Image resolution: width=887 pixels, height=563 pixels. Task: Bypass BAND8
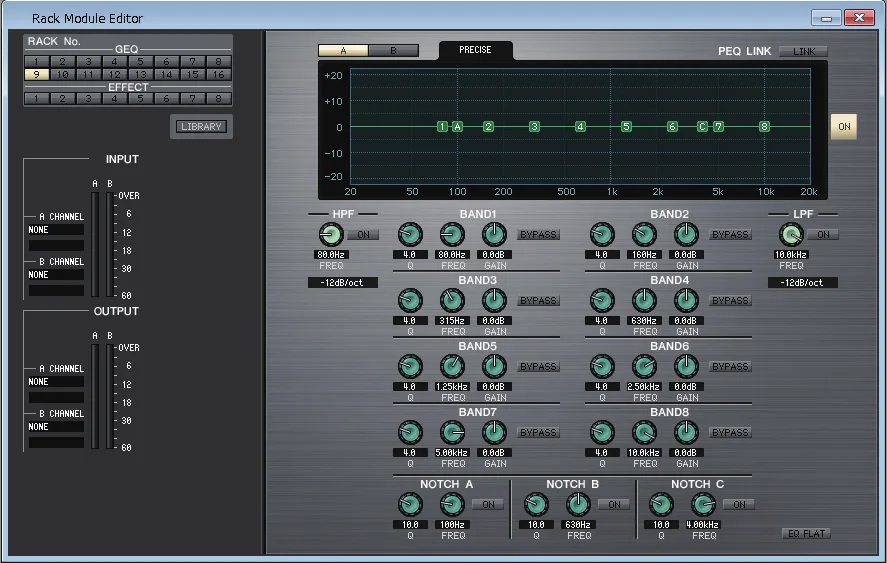click(x=730, y=432)
